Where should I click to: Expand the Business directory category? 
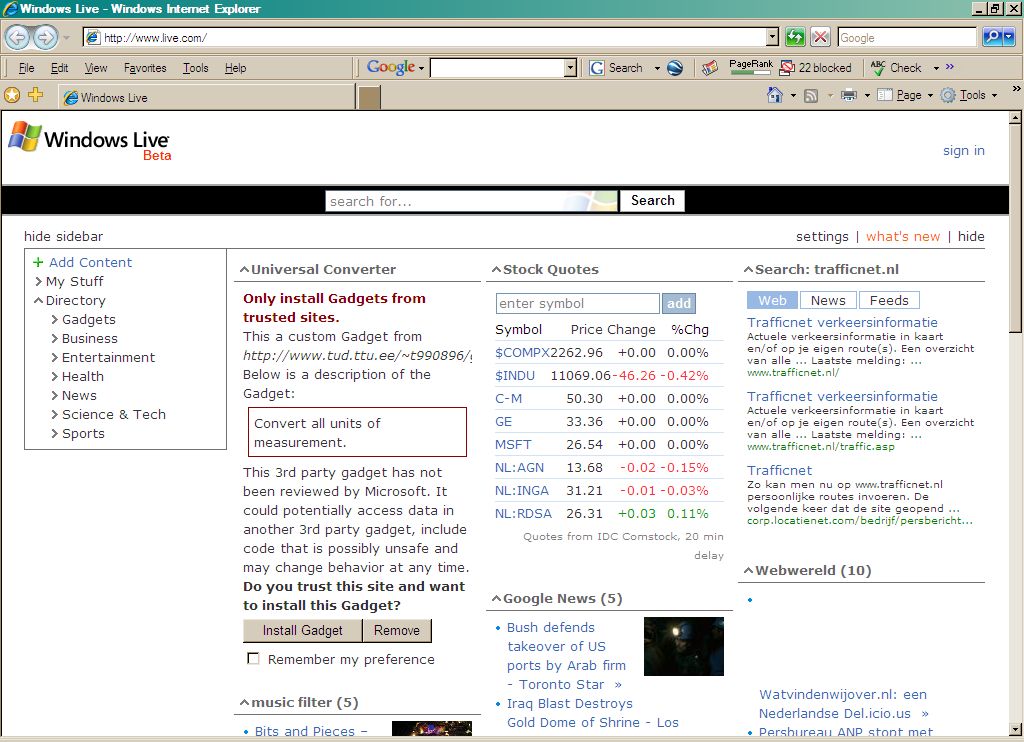[x=55, y=338]
